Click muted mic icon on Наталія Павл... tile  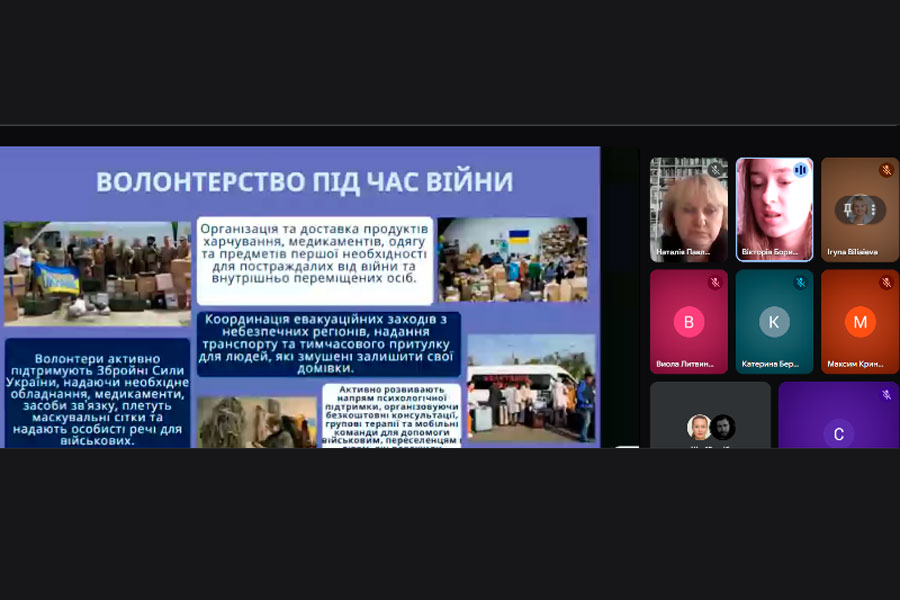pyautogui.click(x=715, y=170)
